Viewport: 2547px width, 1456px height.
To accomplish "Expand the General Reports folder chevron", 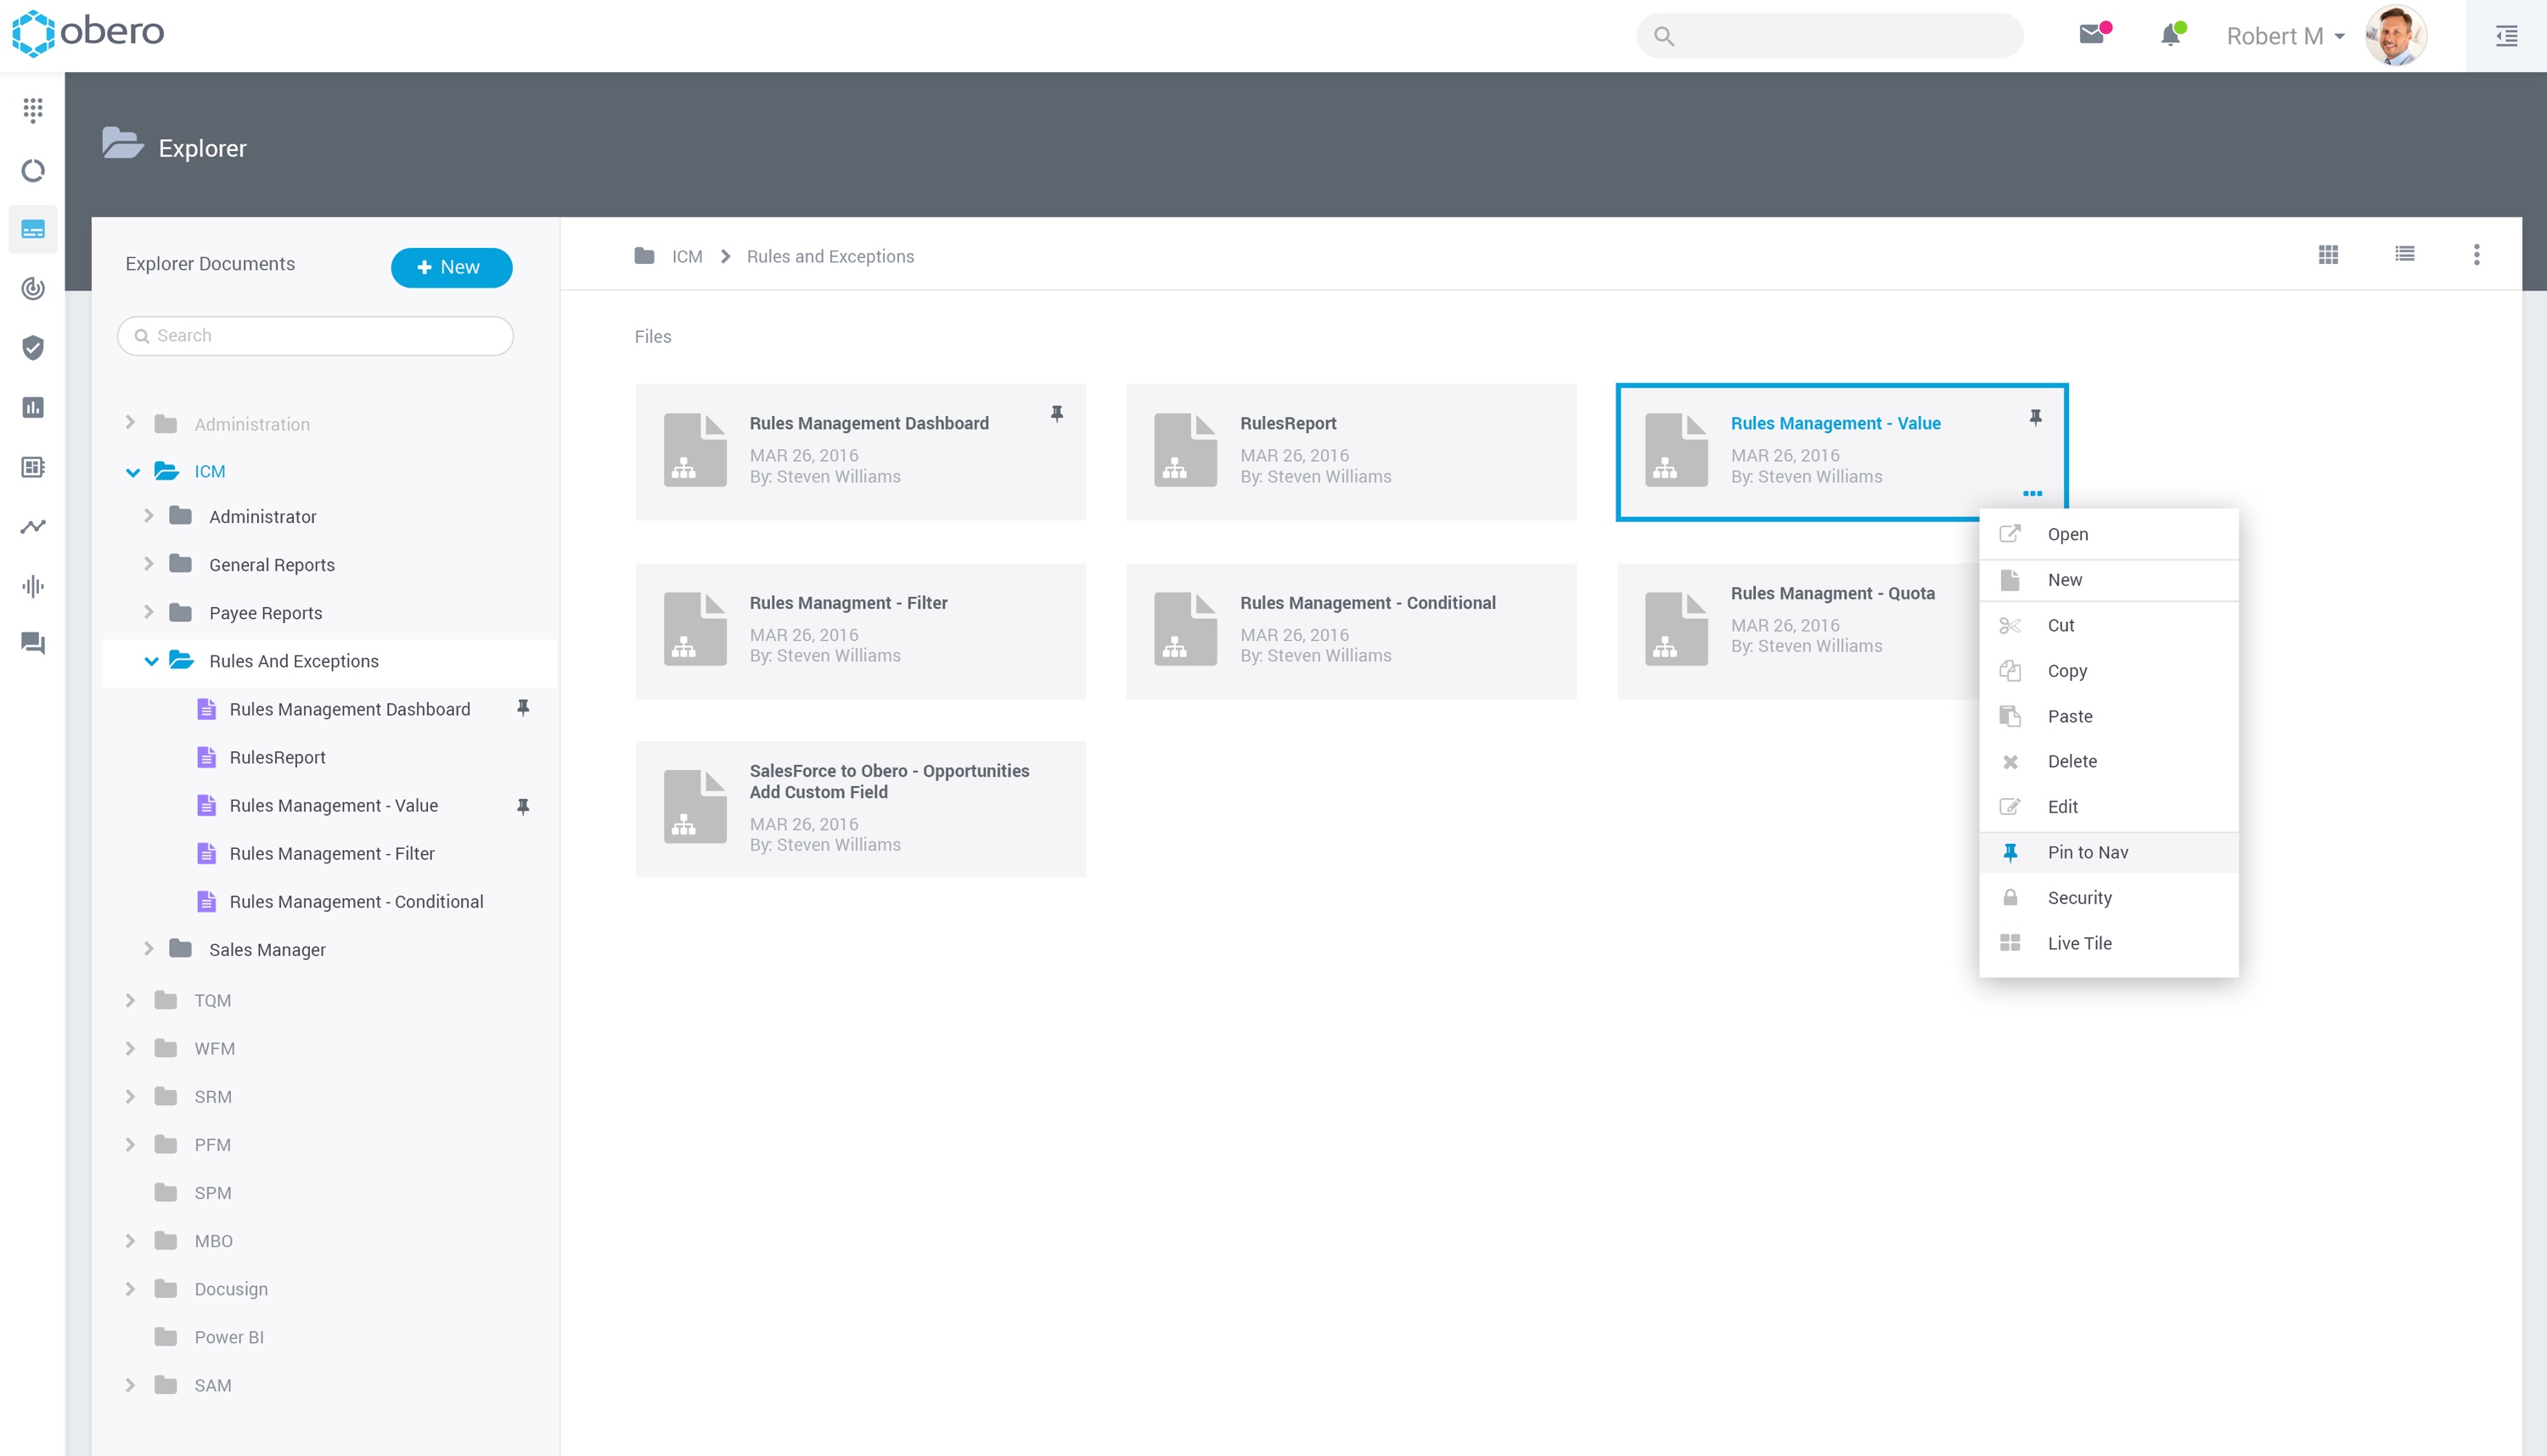I will tap(149, 564).
